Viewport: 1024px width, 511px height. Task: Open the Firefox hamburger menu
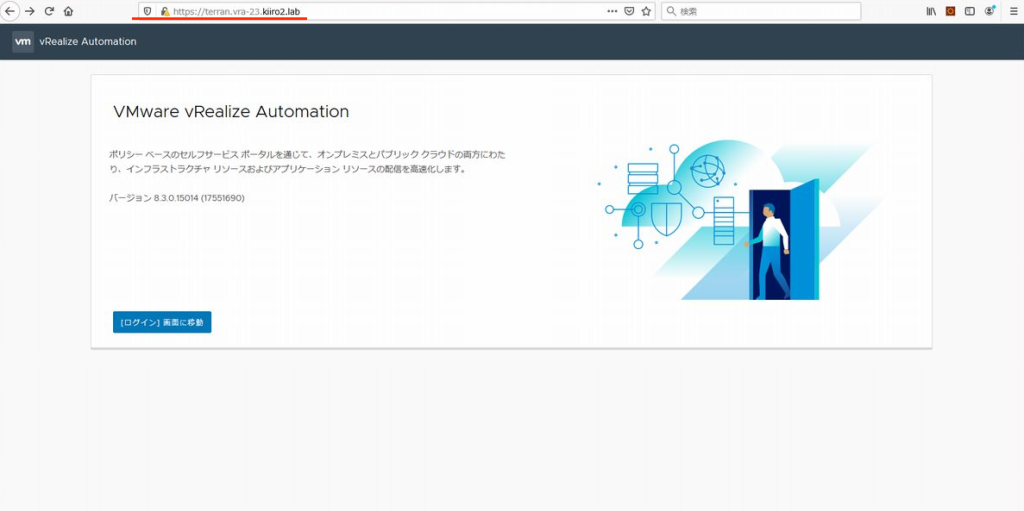pos(1014,11)
